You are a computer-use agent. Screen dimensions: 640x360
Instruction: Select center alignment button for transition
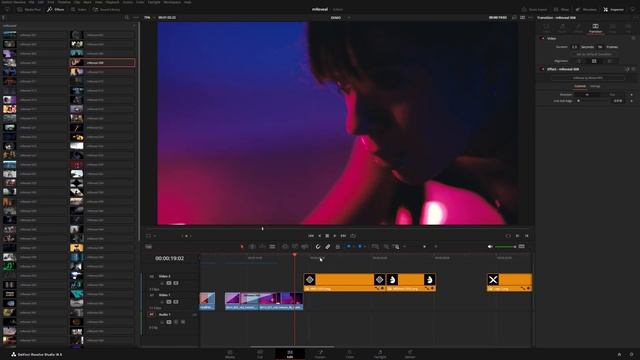click(x=594, y=61)
